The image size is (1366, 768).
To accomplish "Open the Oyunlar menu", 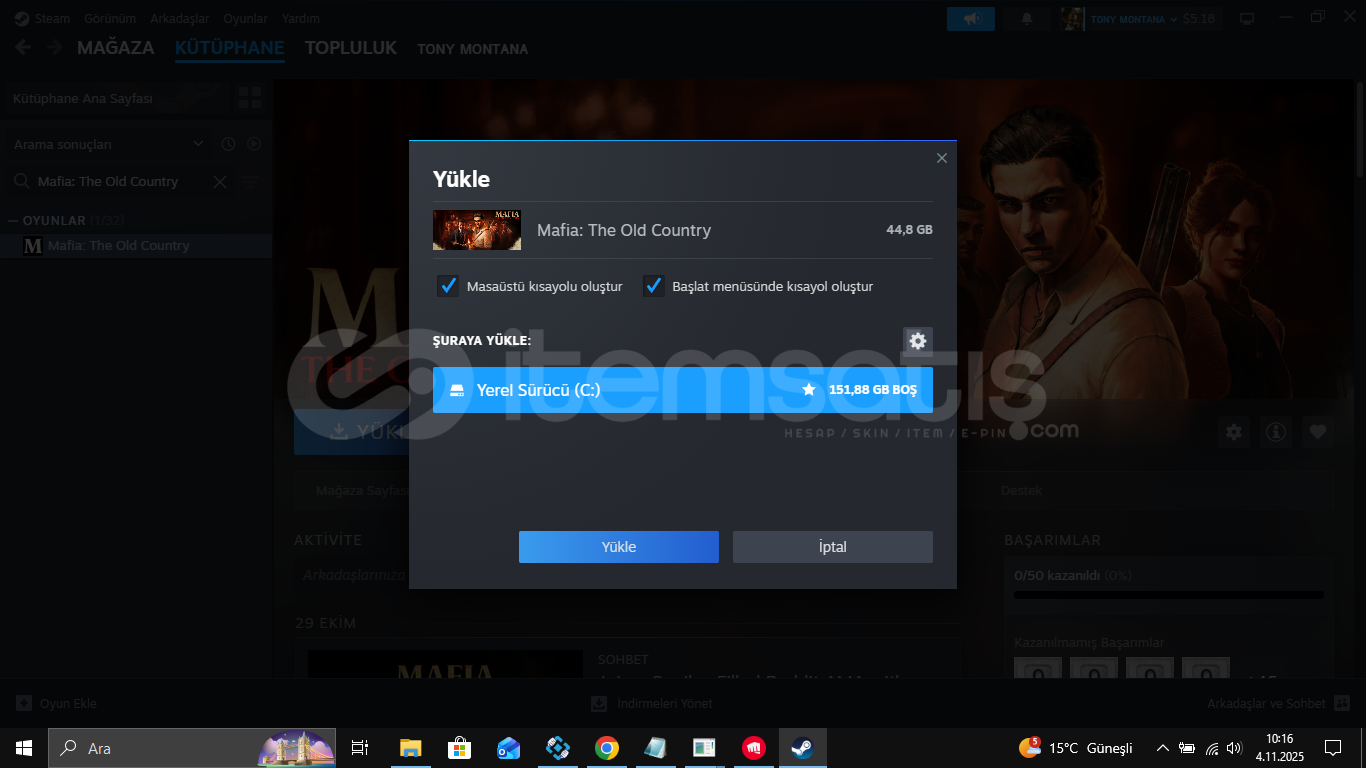I will 245,18.
